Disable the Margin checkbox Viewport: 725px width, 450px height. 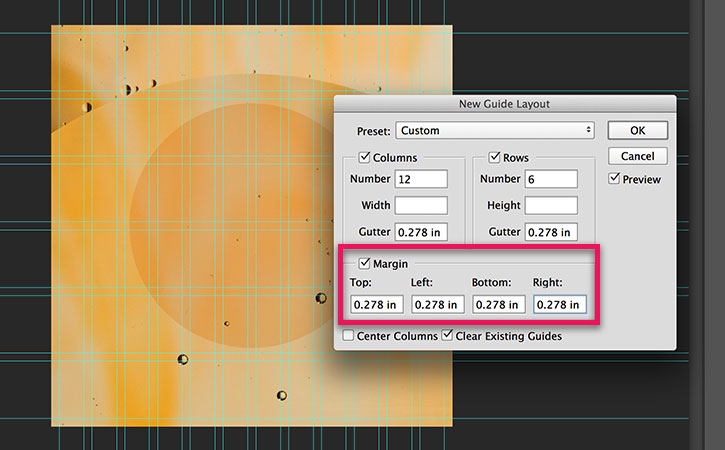tap(364, 263)
